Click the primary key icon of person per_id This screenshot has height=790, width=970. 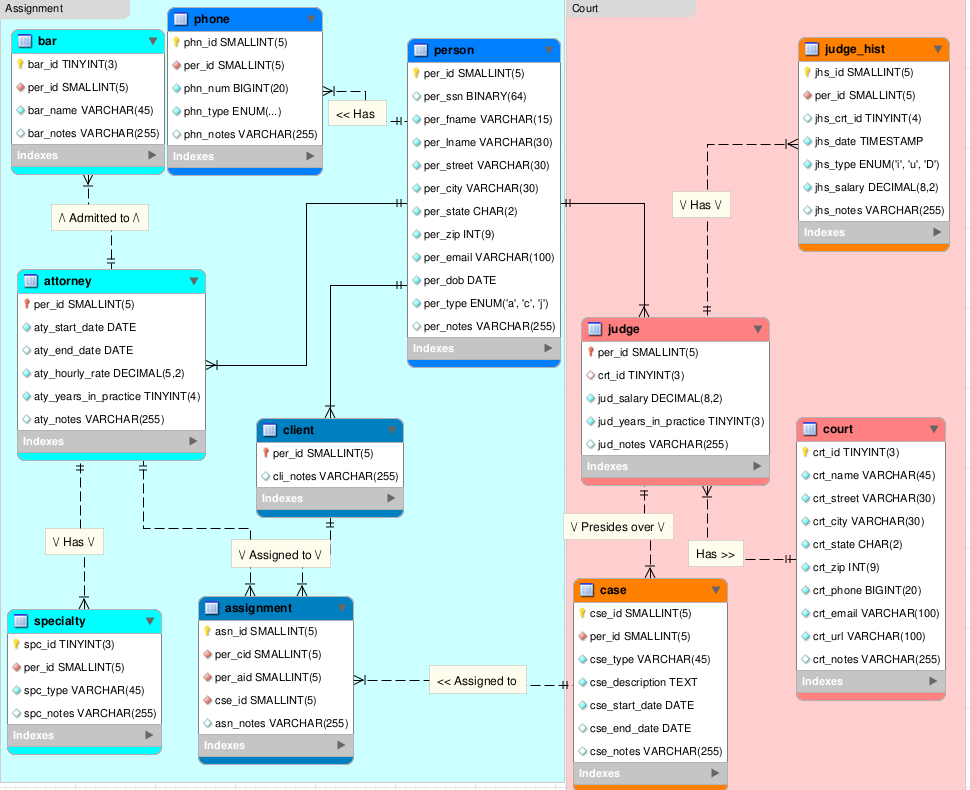click(x=416, y=73)
